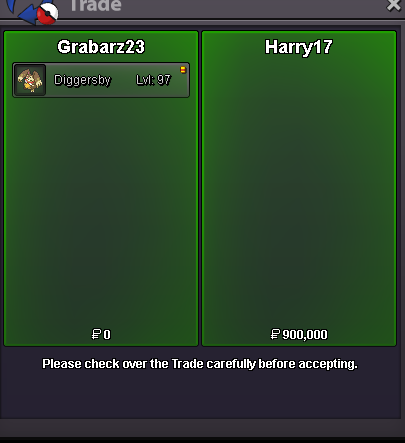405x443 pixels.
Task: Click the gap between Diggersby name and level
Action: [x=123, y=80]
